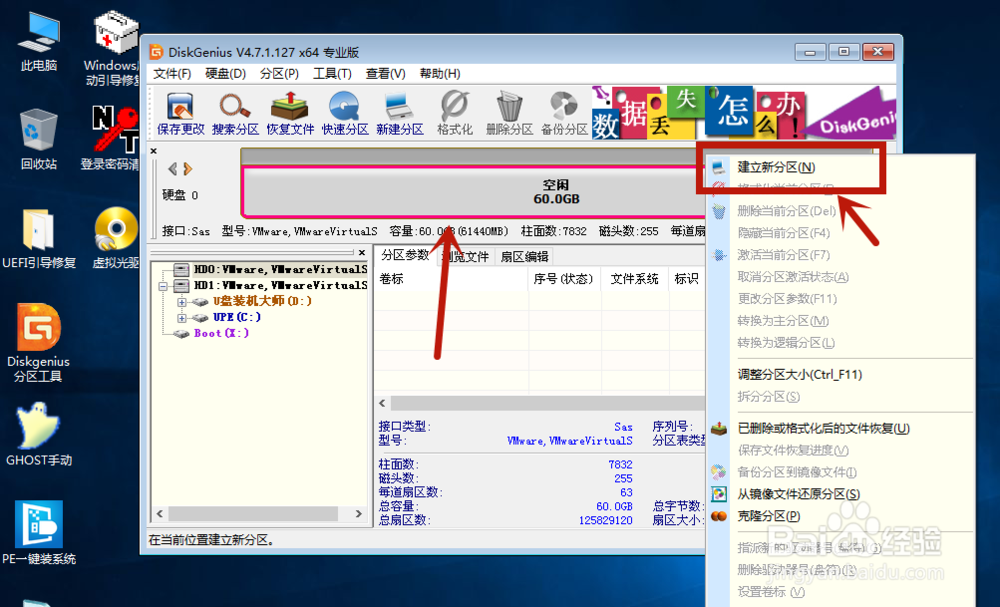Open the 查看(V) menu

click(385, 74)
